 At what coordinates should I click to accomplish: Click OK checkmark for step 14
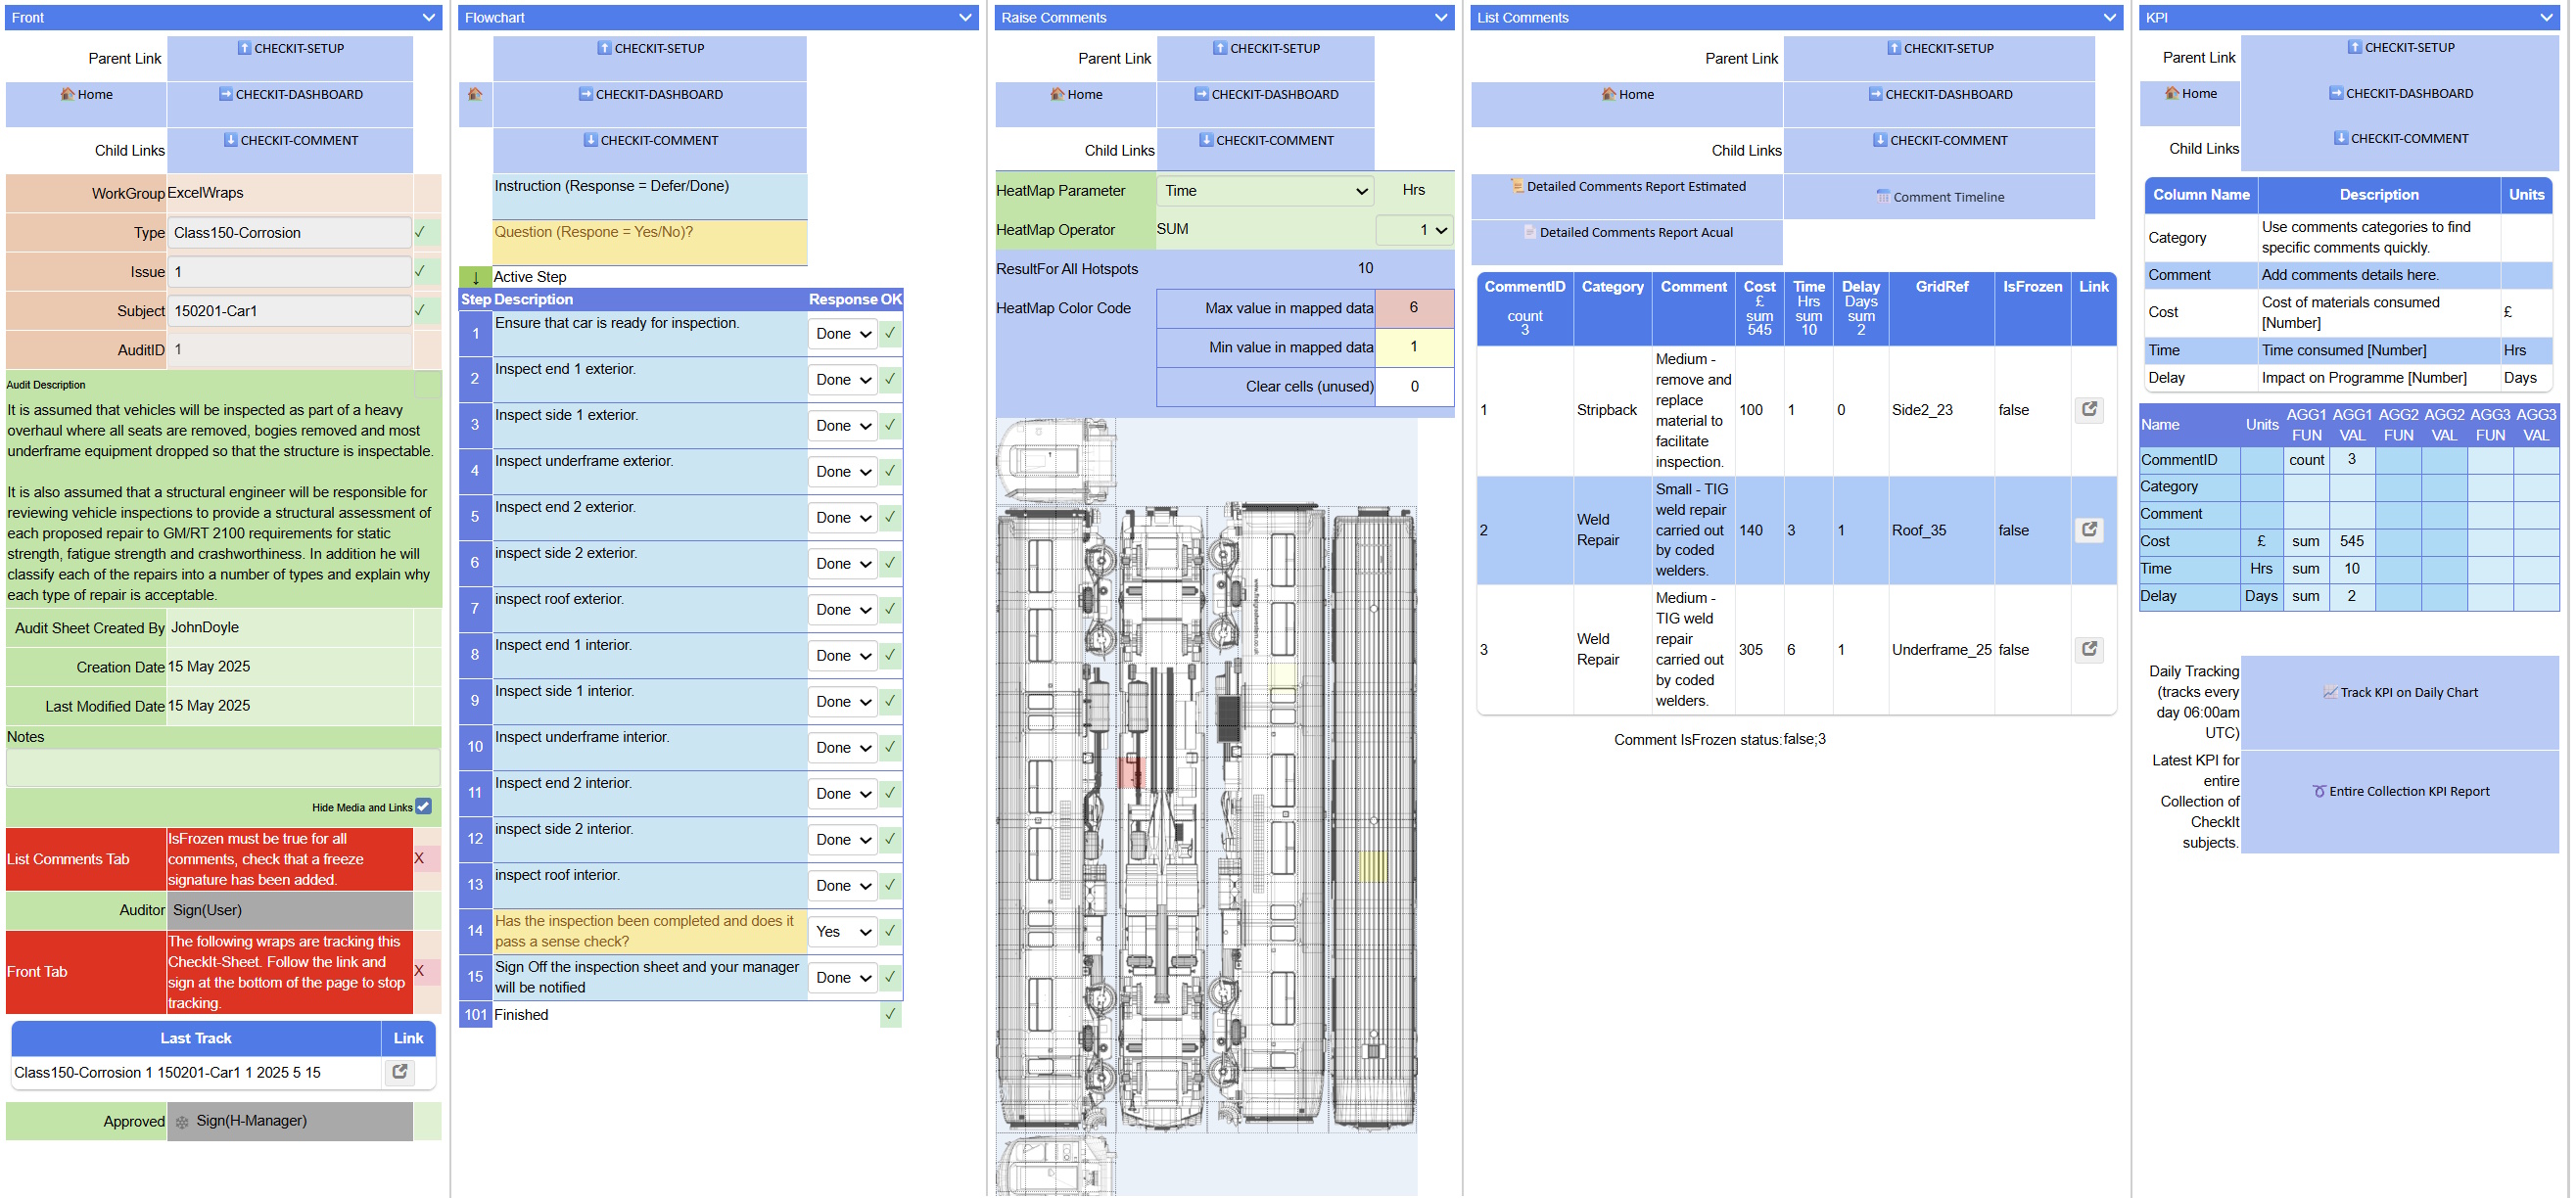[x=890, y=931]
